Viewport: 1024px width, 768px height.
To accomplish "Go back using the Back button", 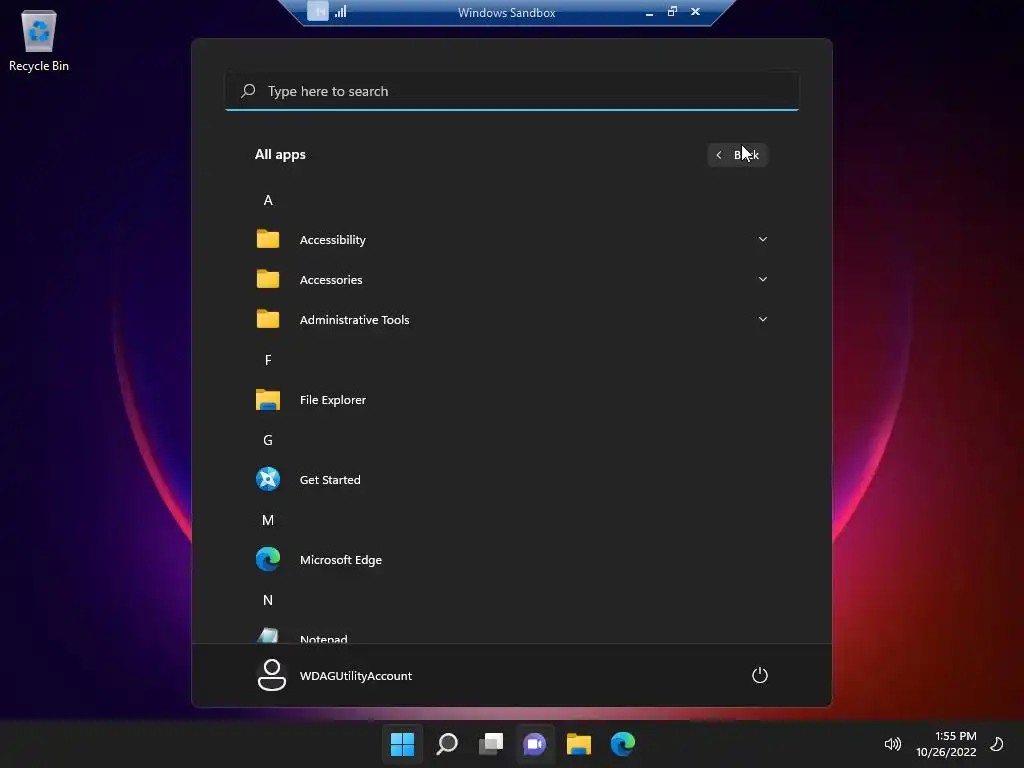I will (x=737, y=155).
